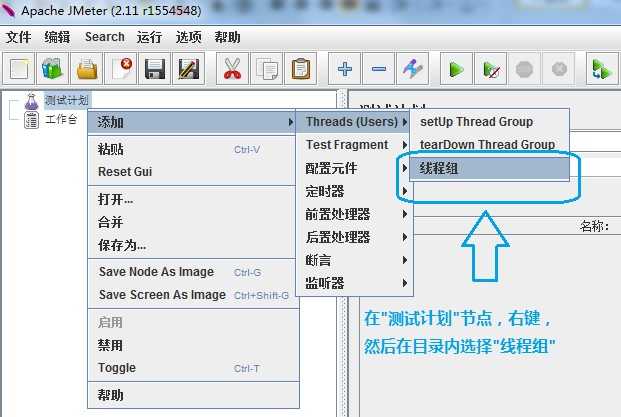Click the Copy toolbar icon

click(x=267, y=69)
